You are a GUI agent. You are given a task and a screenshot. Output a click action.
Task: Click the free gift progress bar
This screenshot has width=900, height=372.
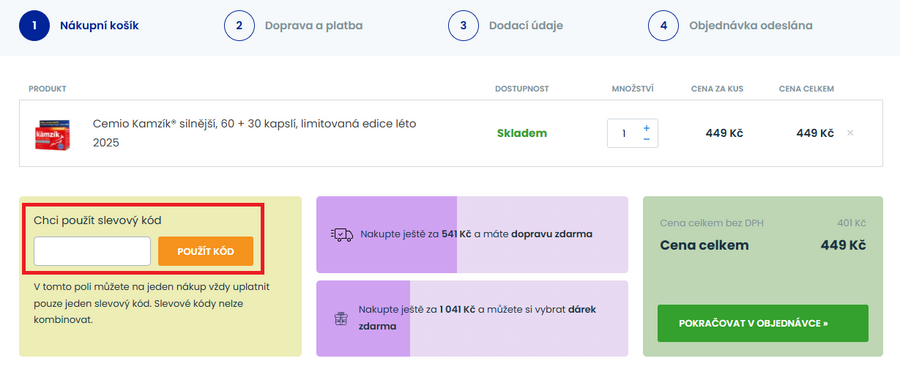(472, 319)
